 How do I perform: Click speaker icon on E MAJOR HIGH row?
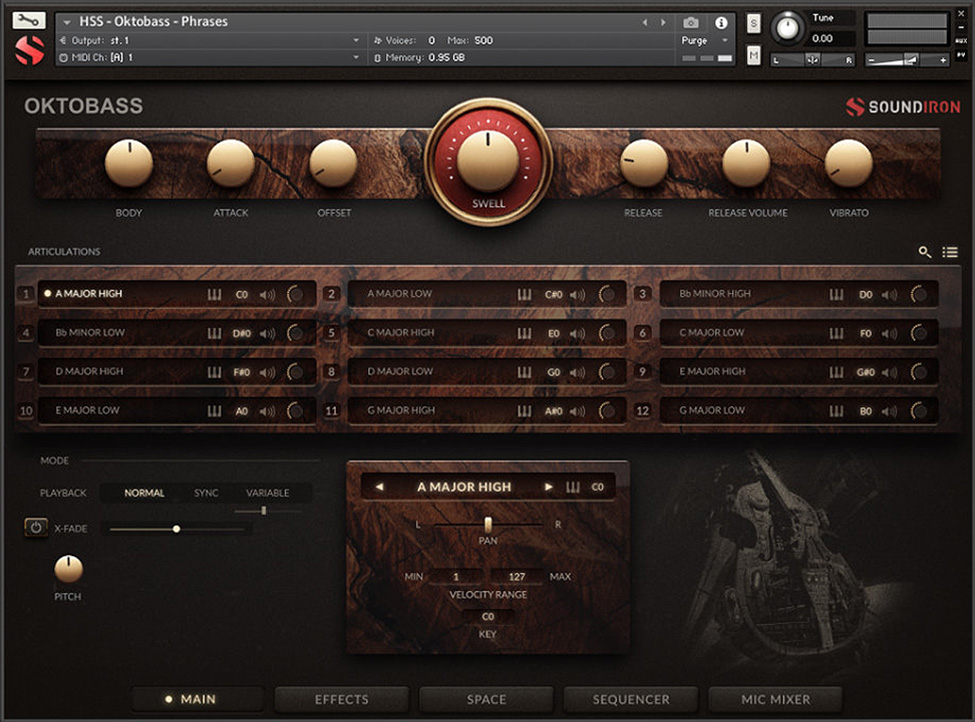pos(890,373)
